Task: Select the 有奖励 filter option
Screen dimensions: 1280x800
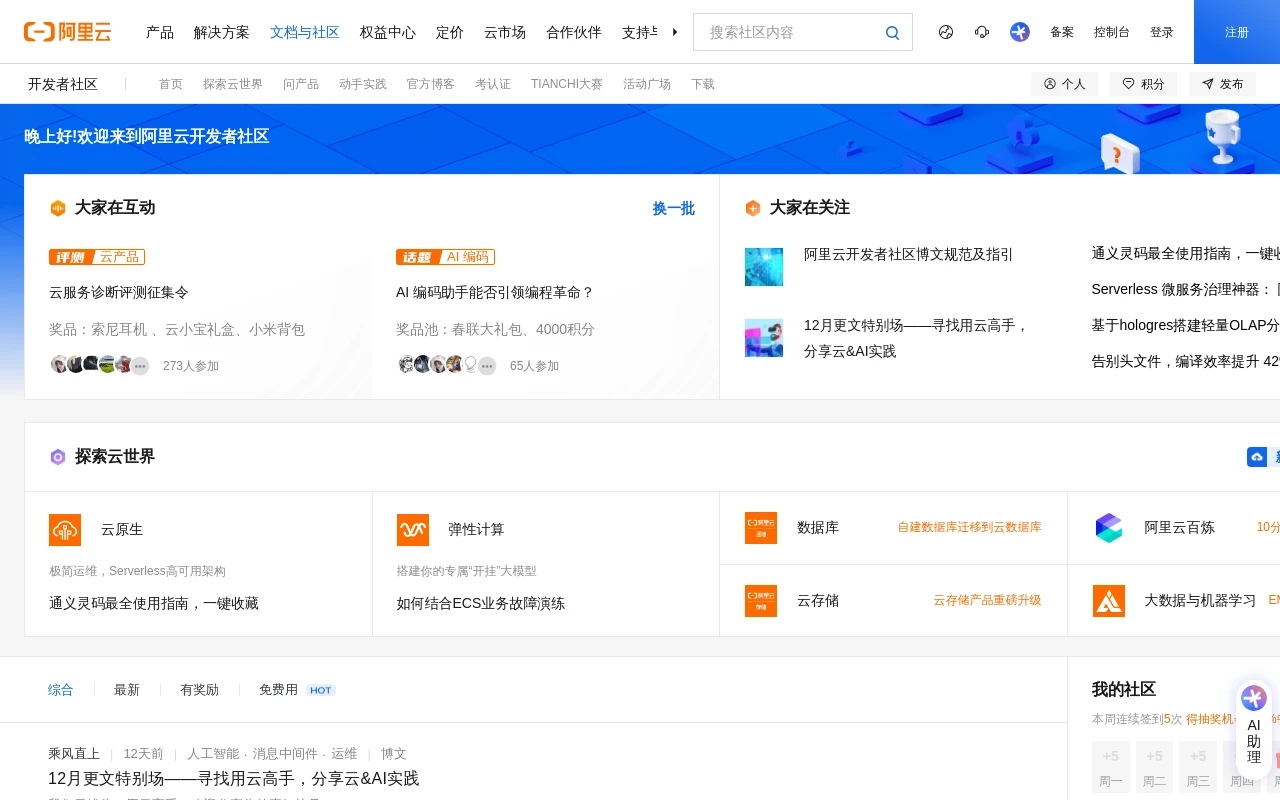Action: tap(199, 690)
